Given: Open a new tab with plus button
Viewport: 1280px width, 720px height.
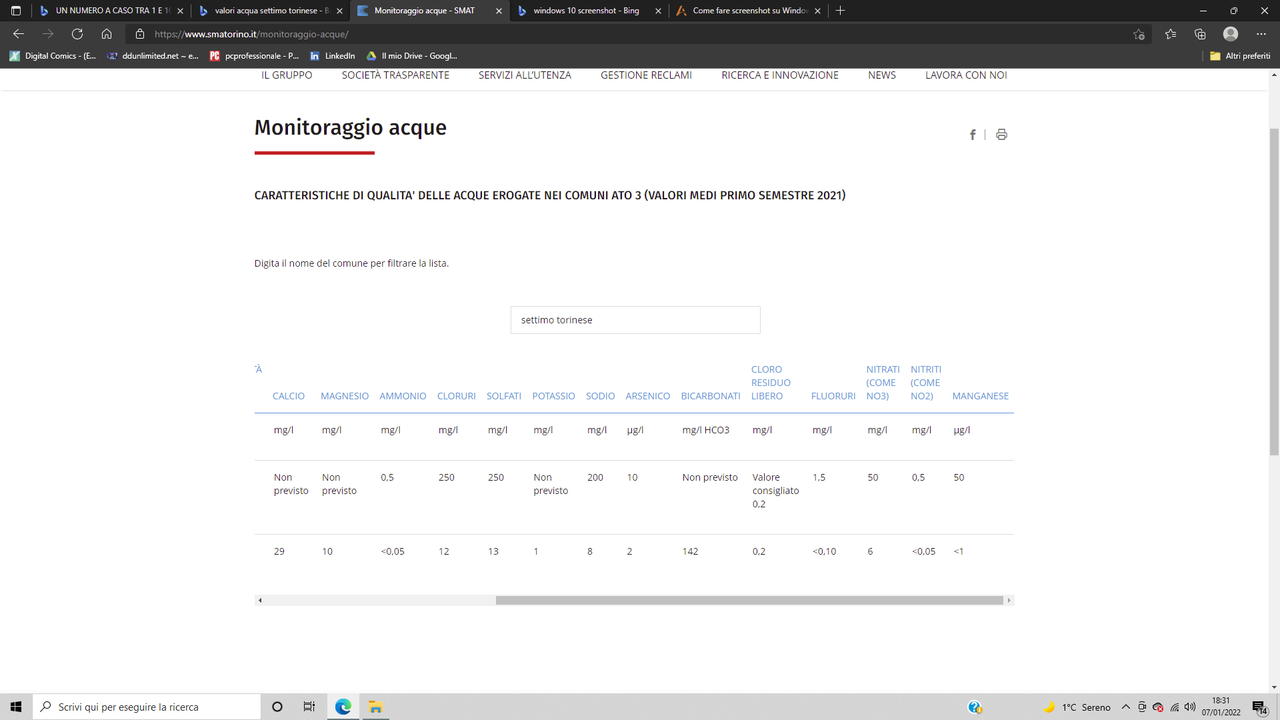Looking at the screenshot, I should click(840, 11).
